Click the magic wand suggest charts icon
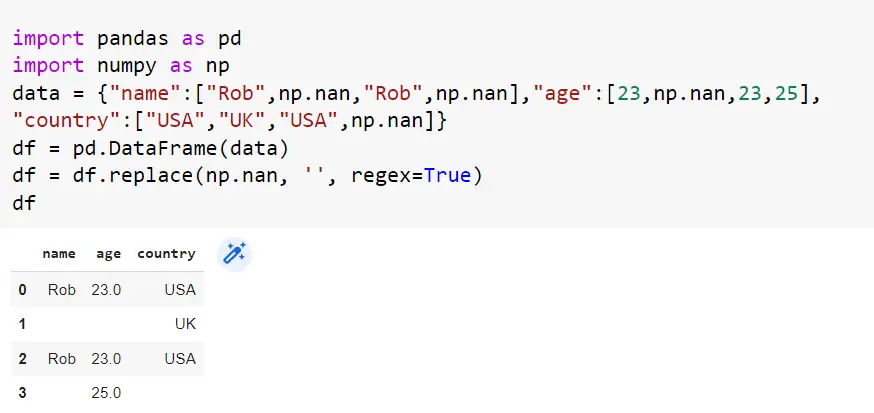Viewport: 874px width, 413px height. 235,254
